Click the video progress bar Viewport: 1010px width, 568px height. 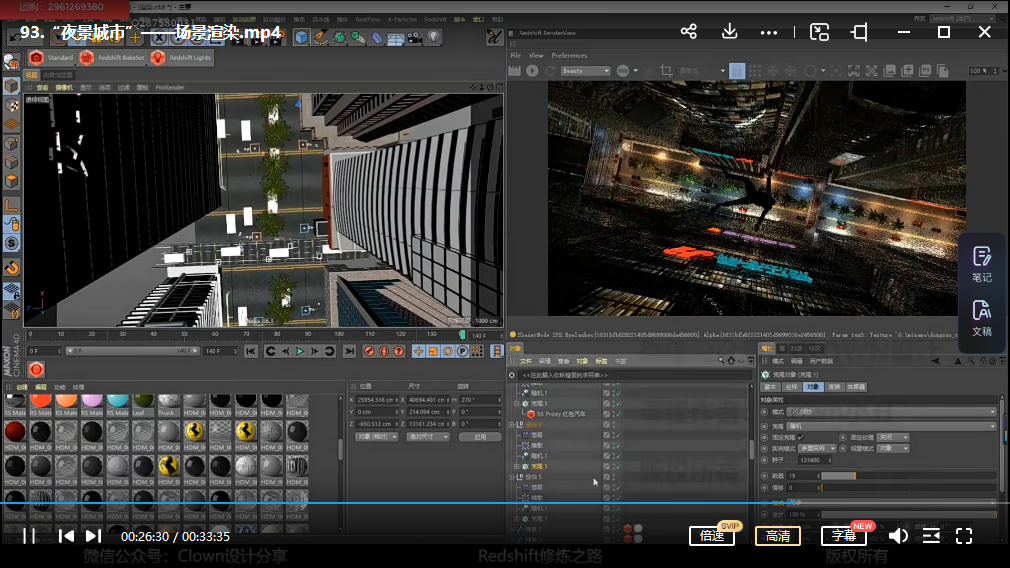(x=505, y=503)
